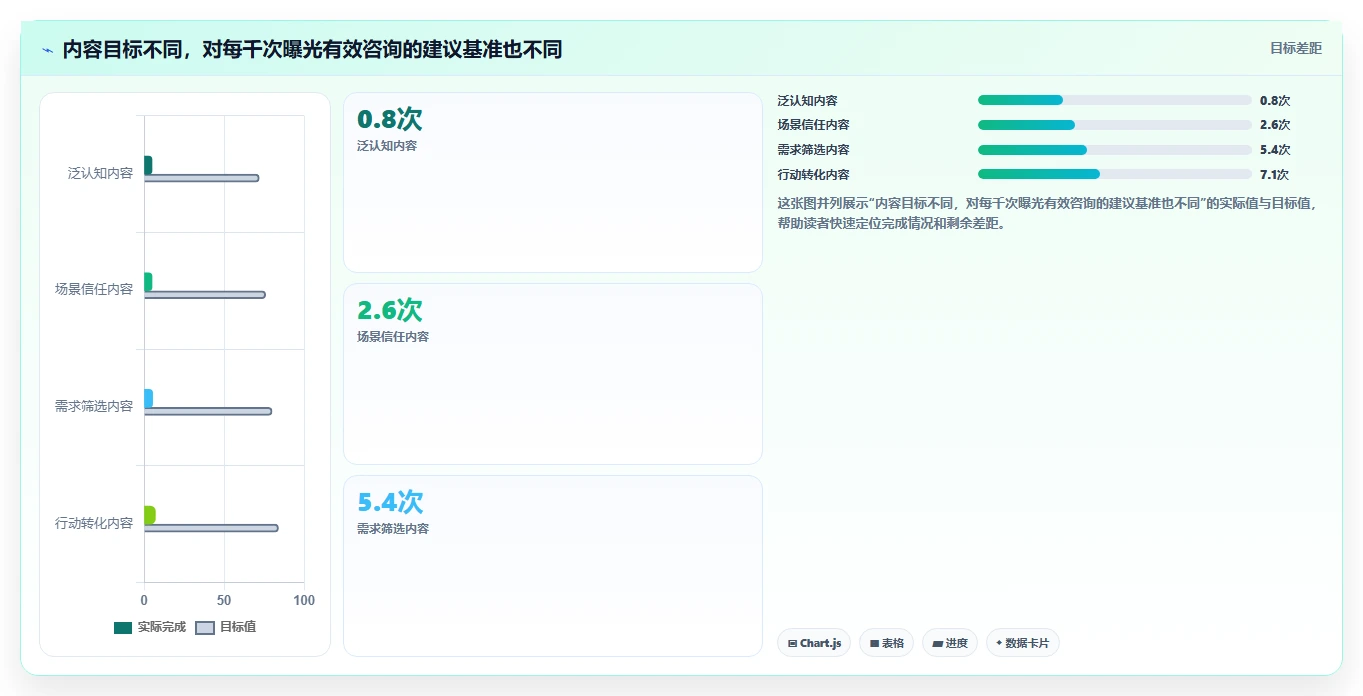
Task: Click the 行动转化内容 target bar in chart
Action: pos(211,528)
